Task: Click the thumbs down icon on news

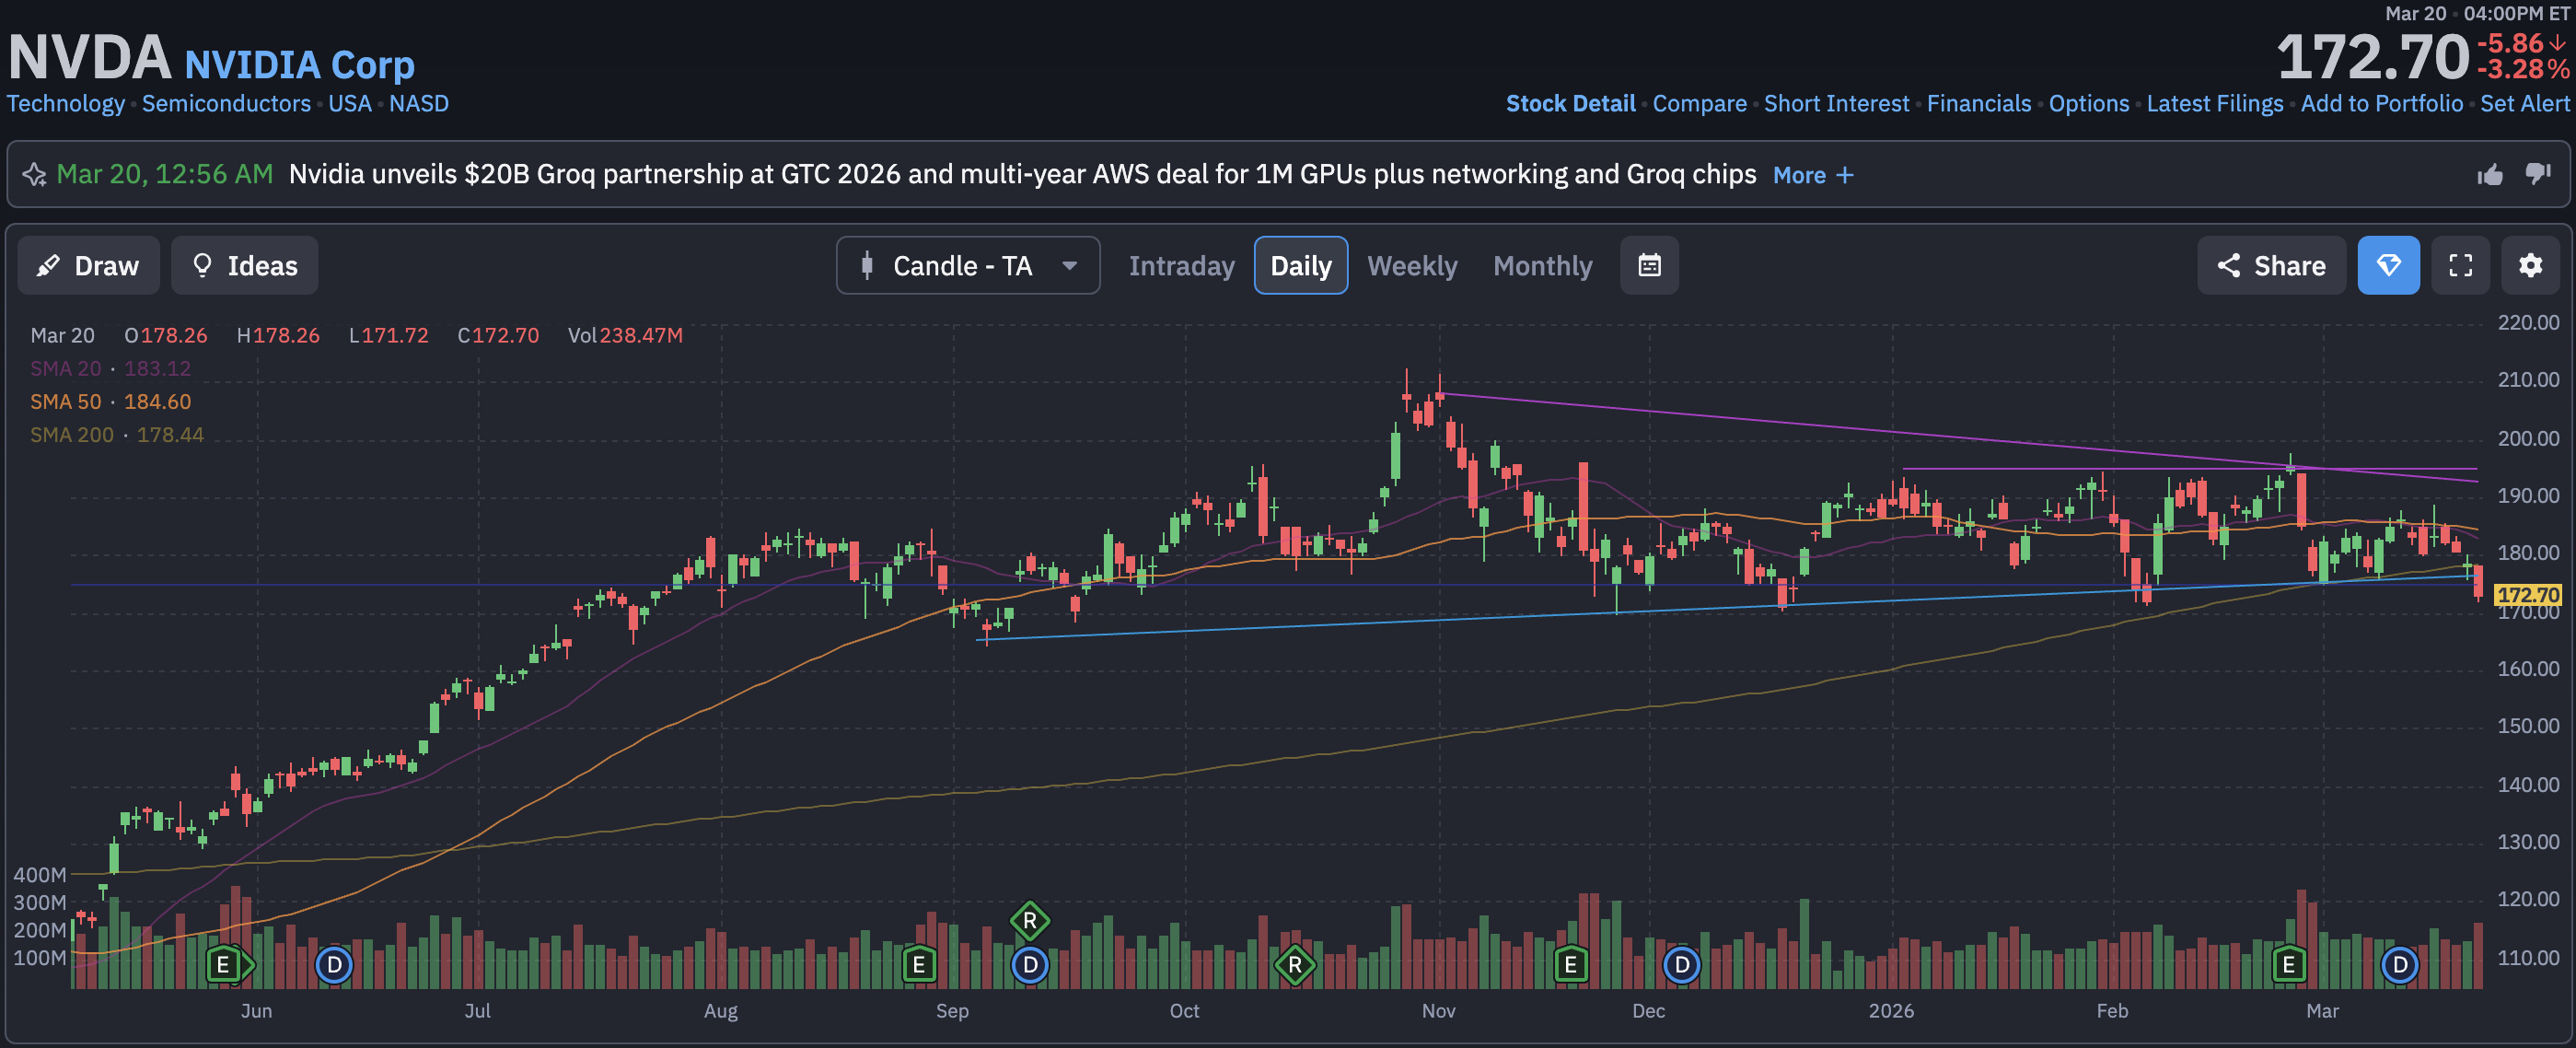Action: (x=2537, y=174)
